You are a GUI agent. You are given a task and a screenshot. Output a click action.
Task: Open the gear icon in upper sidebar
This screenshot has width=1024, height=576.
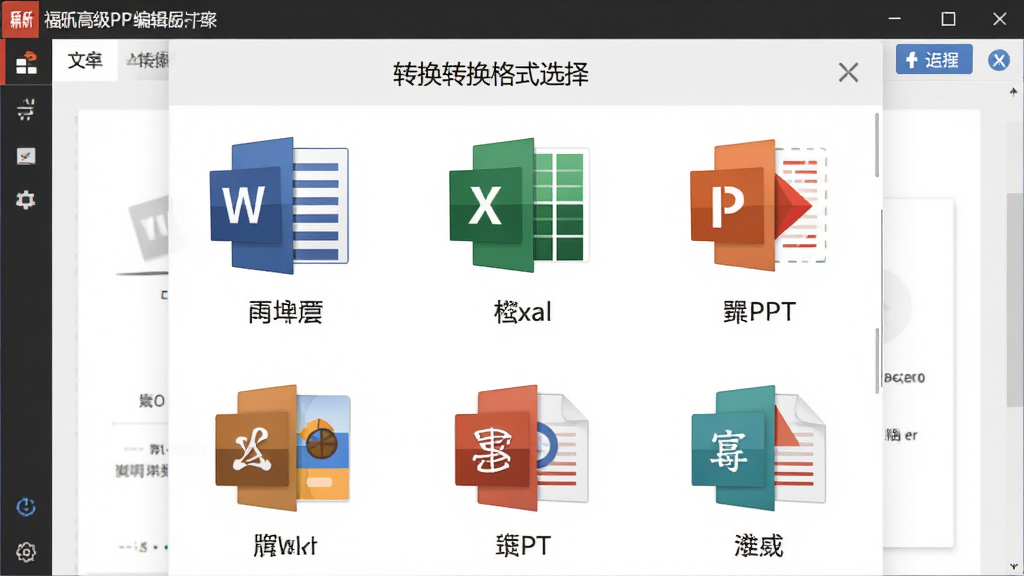point(25,200)
